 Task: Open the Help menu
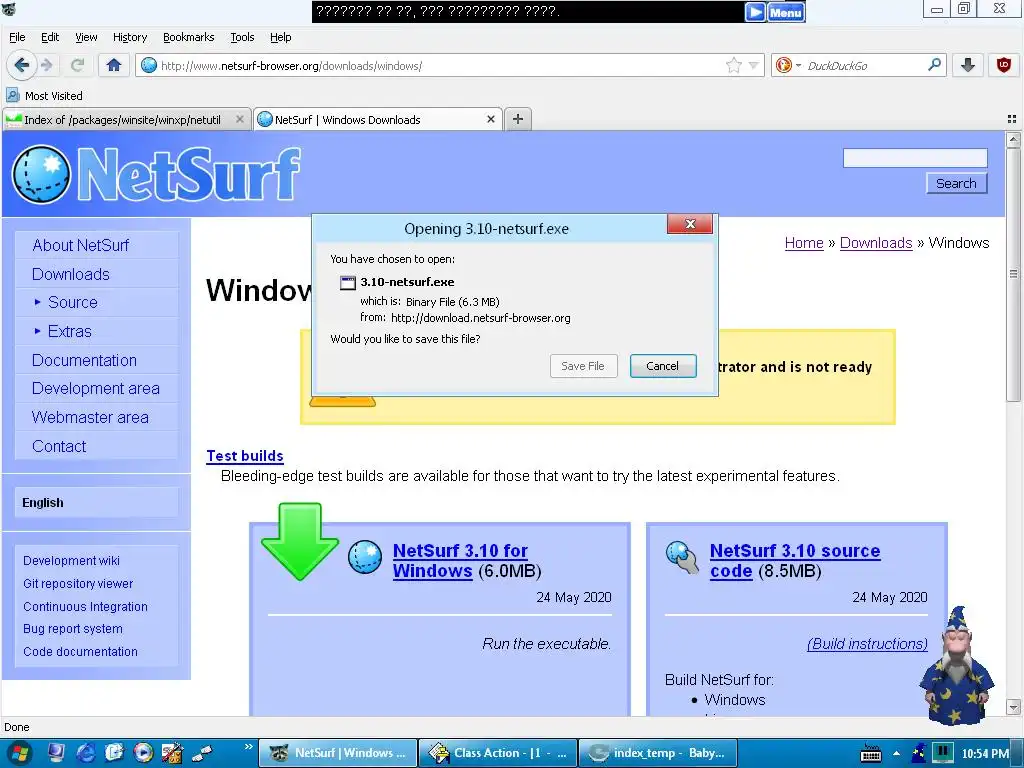(x=281, y=37)
